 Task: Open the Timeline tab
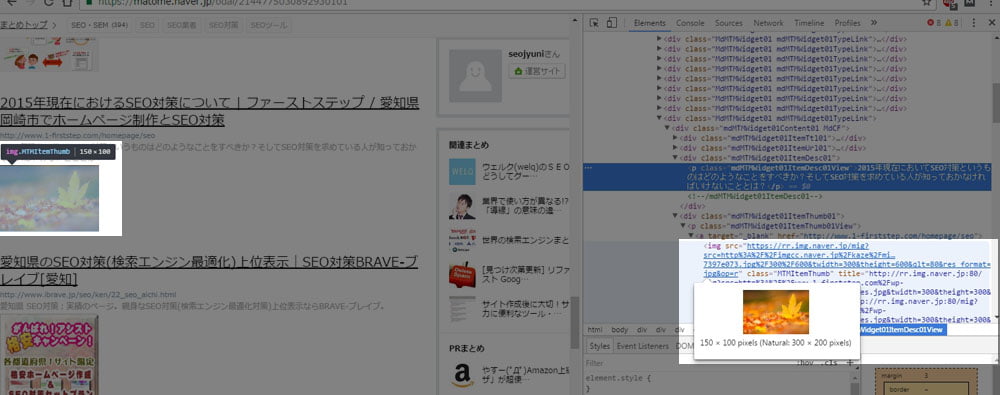(x=809, y=23)
